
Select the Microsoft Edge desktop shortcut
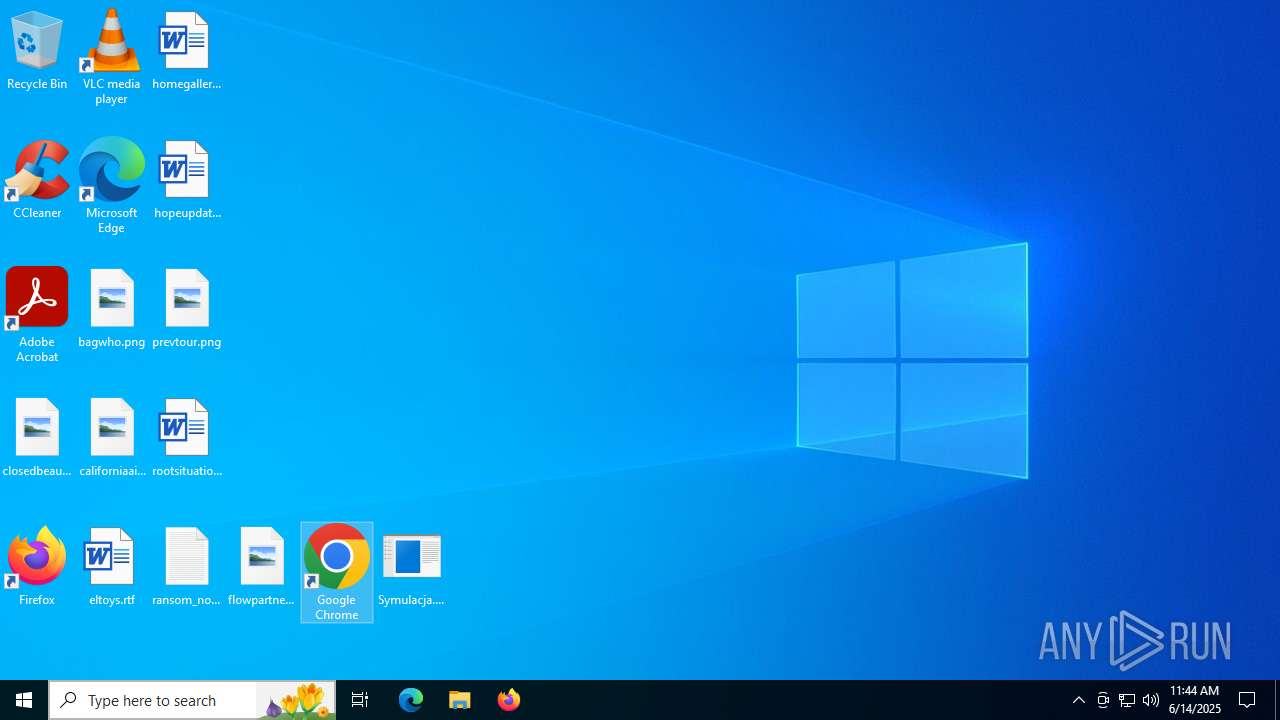click(111, 186)
